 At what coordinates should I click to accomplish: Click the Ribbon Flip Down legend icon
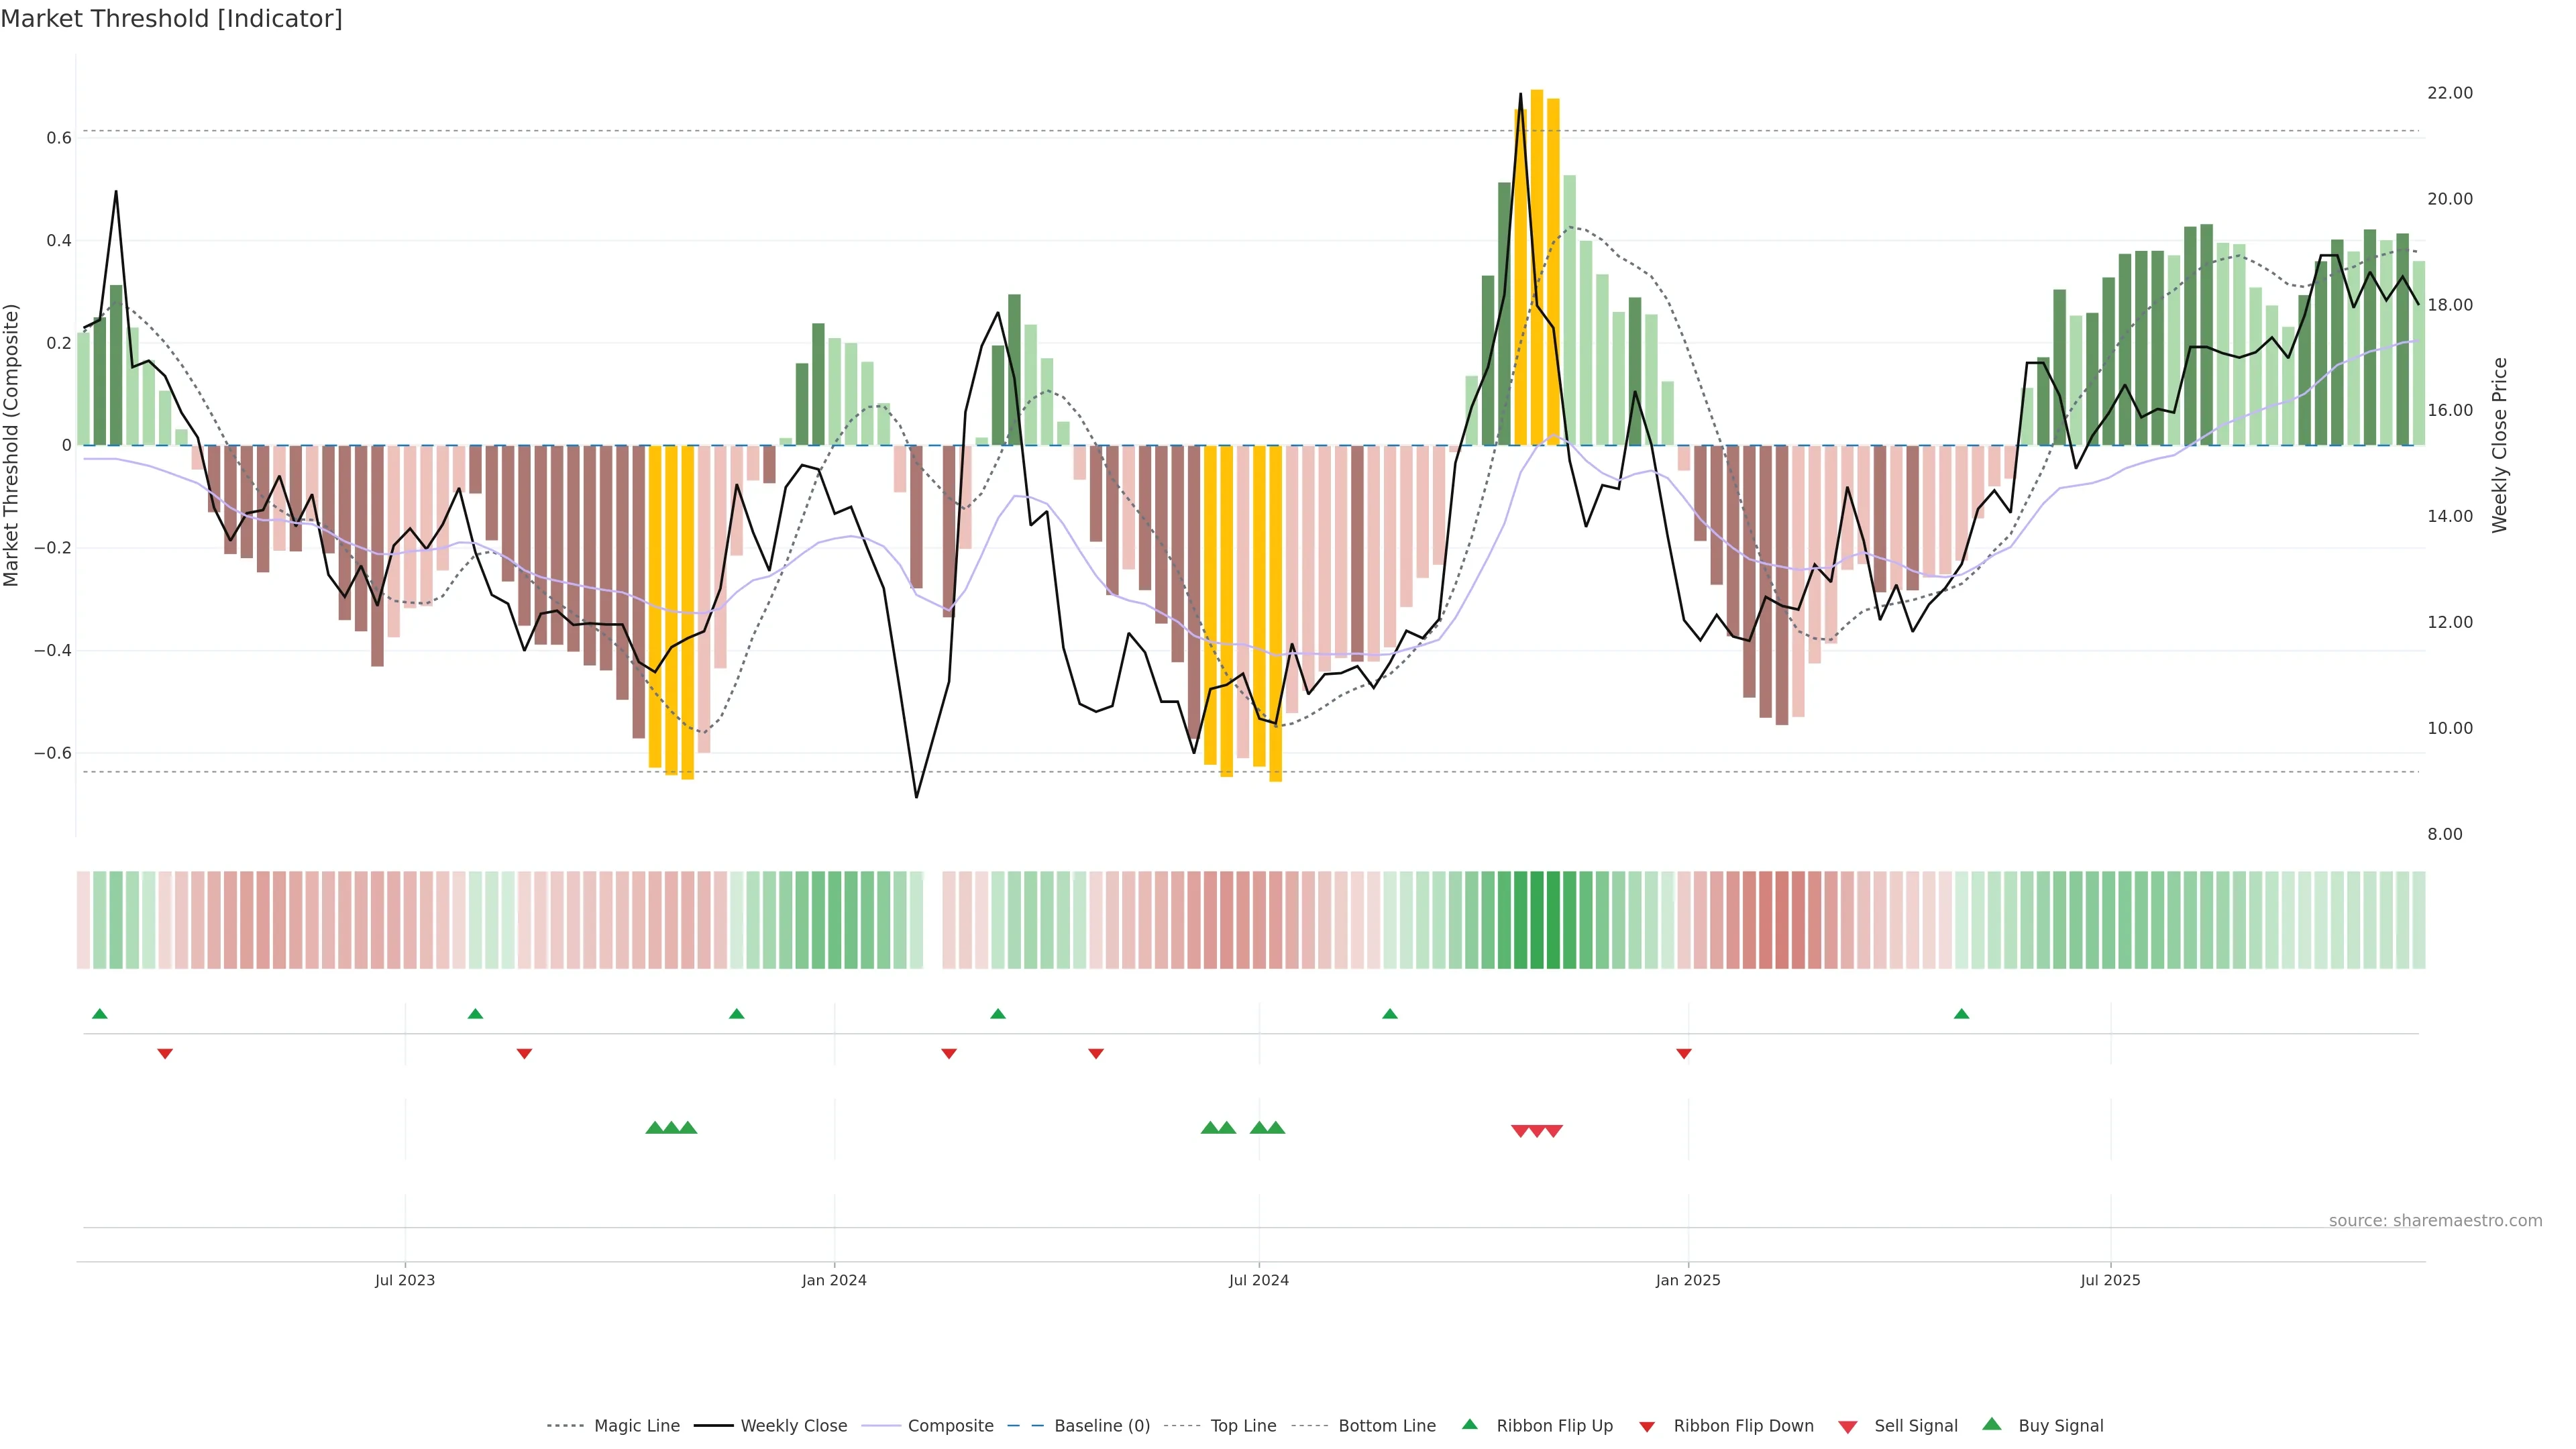click(1647, 1427)
